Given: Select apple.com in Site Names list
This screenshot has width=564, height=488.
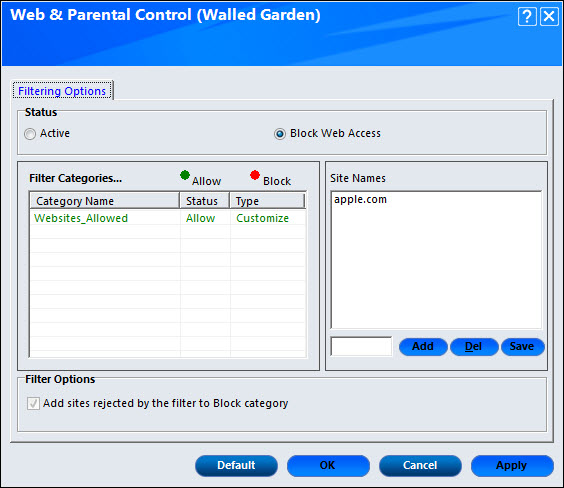Looking at the screenshot, I should [x=360, y=199].
